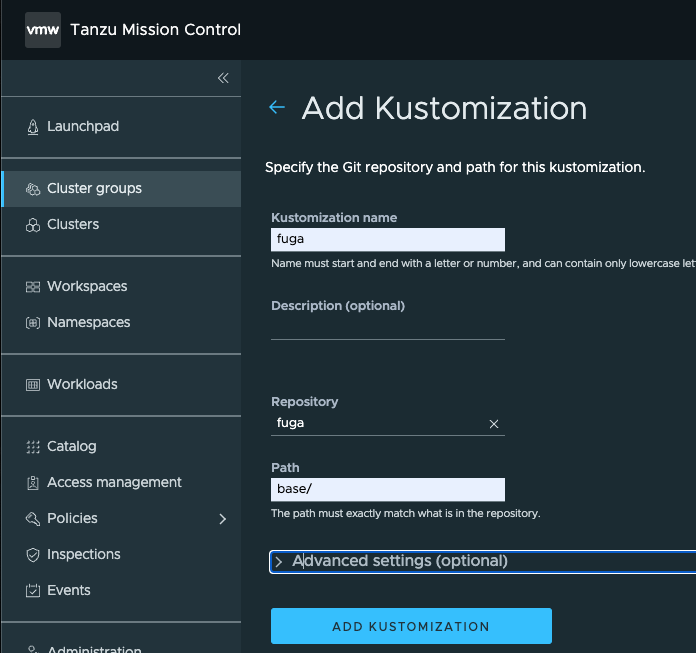Click the VMware logo icon
The height and width of the screenshot is (653, 696).
43,30
